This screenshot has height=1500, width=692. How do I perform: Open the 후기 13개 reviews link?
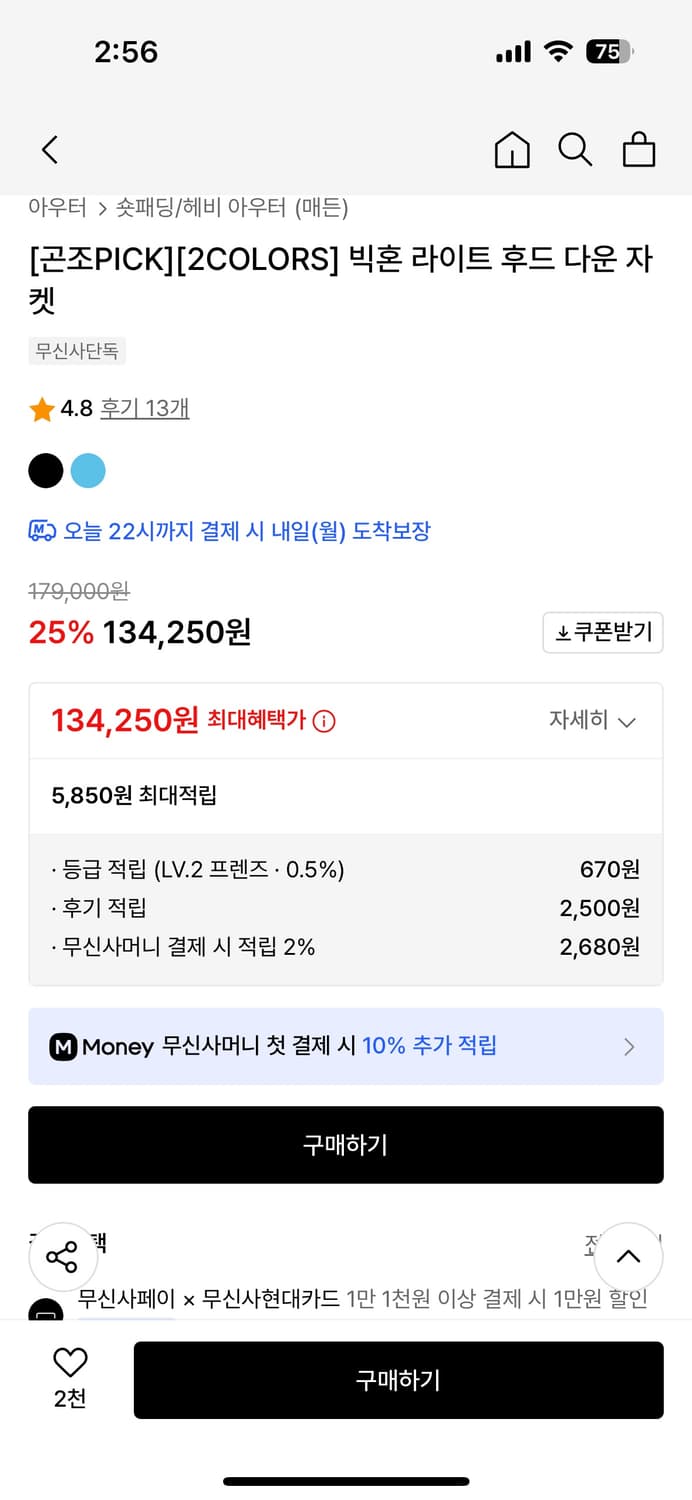click(x=145, y=408)
